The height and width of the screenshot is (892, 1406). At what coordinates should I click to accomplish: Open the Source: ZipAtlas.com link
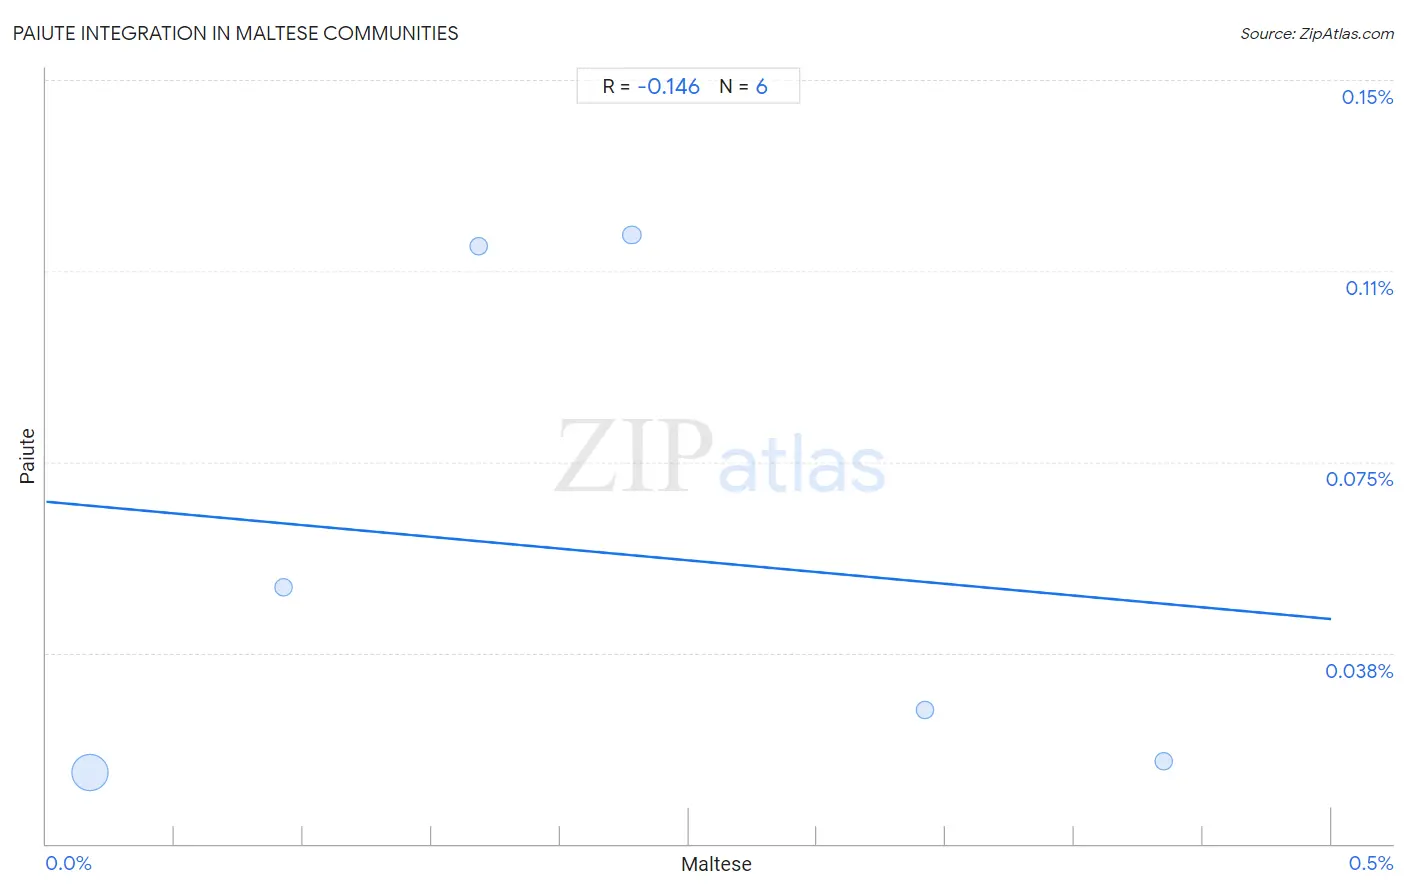point(1317,33)
